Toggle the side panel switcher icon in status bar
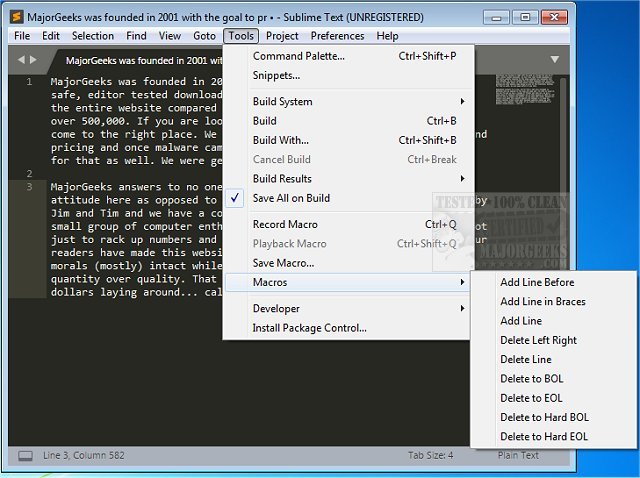This screenshot has height=478, width=640. pos(25,456)
